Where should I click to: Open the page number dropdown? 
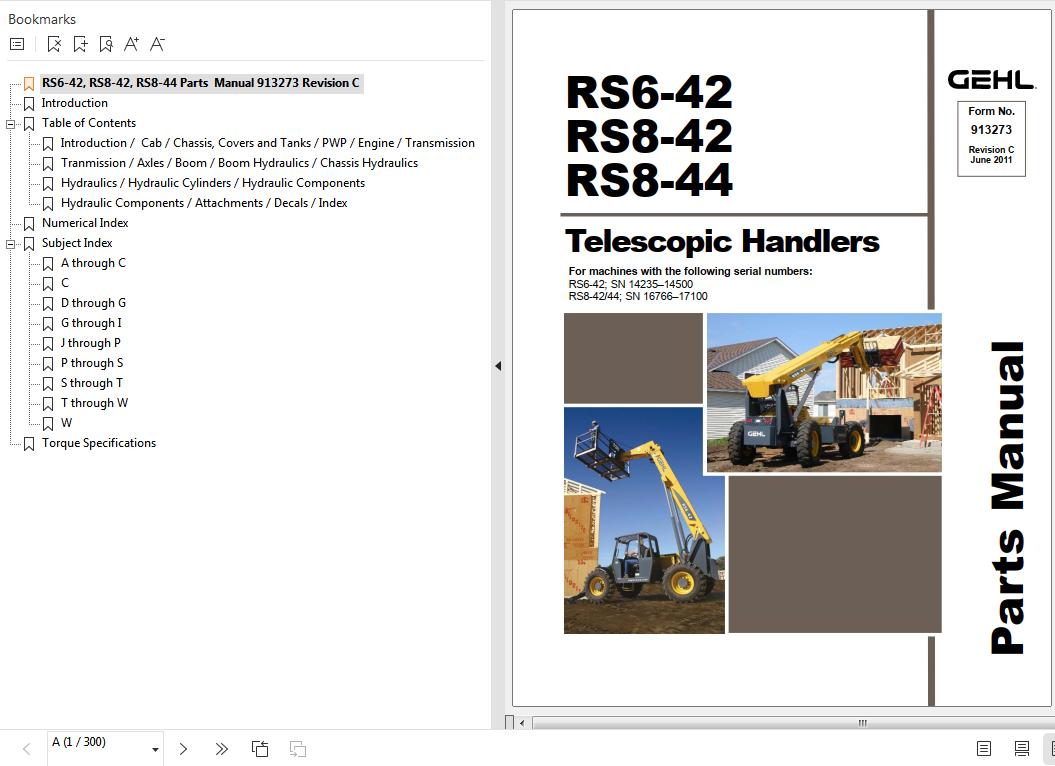click(x=155, y=749)
